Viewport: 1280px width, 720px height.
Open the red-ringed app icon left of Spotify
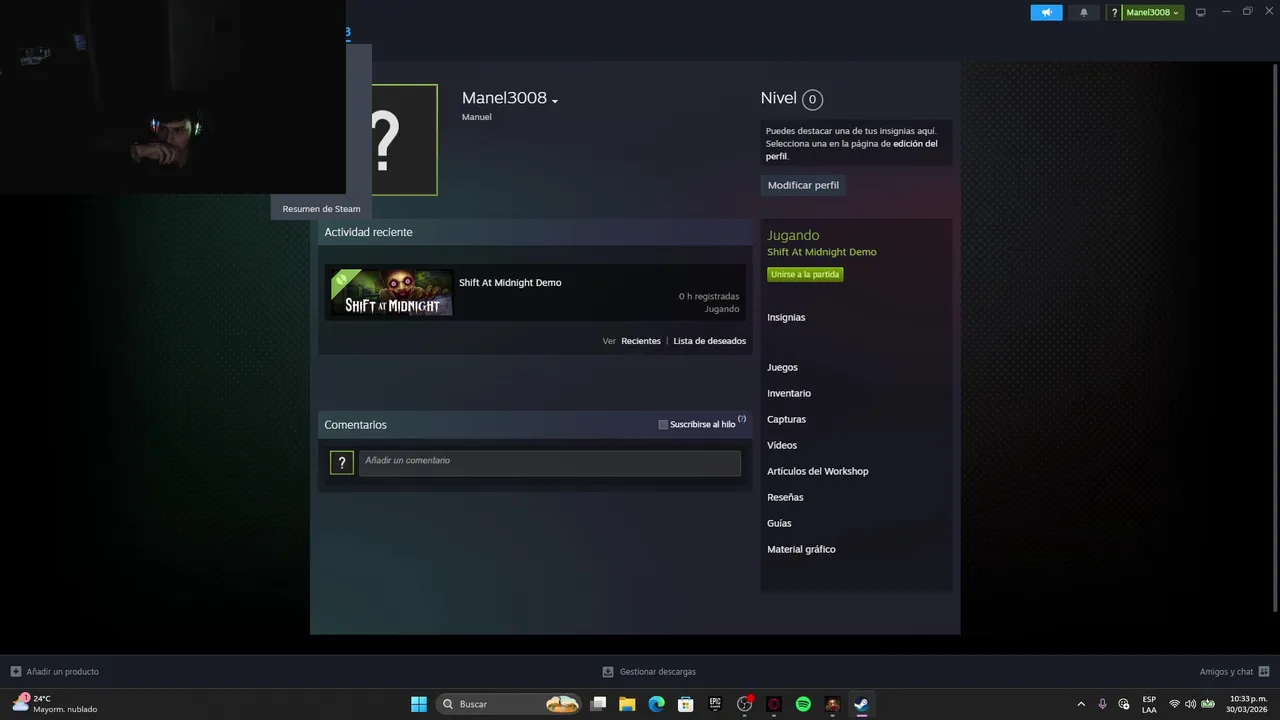pyautogui.click(x=774, y=704)
